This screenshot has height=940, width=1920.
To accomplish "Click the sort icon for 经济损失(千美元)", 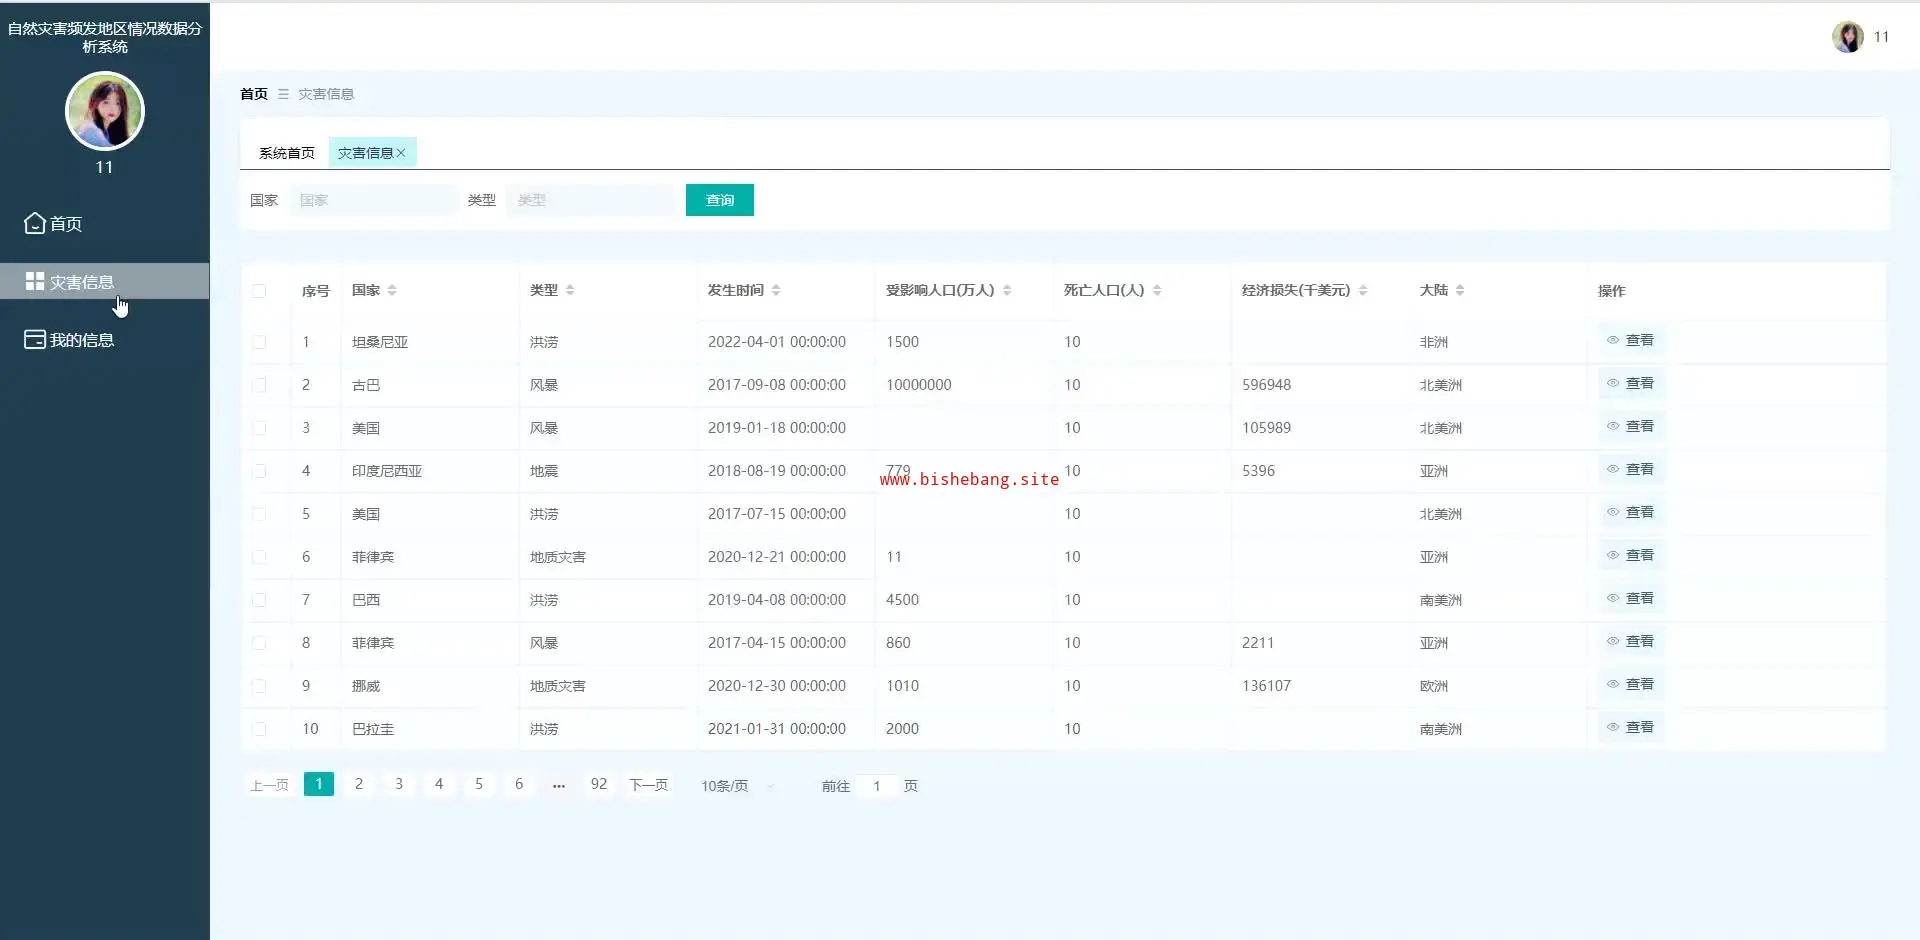I will click(x=1363, y=290).
